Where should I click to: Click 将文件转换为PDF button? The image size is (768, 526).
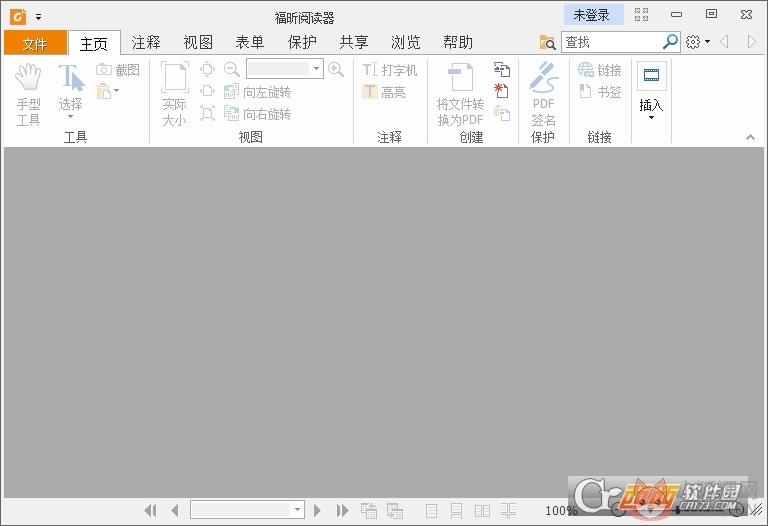460,94
